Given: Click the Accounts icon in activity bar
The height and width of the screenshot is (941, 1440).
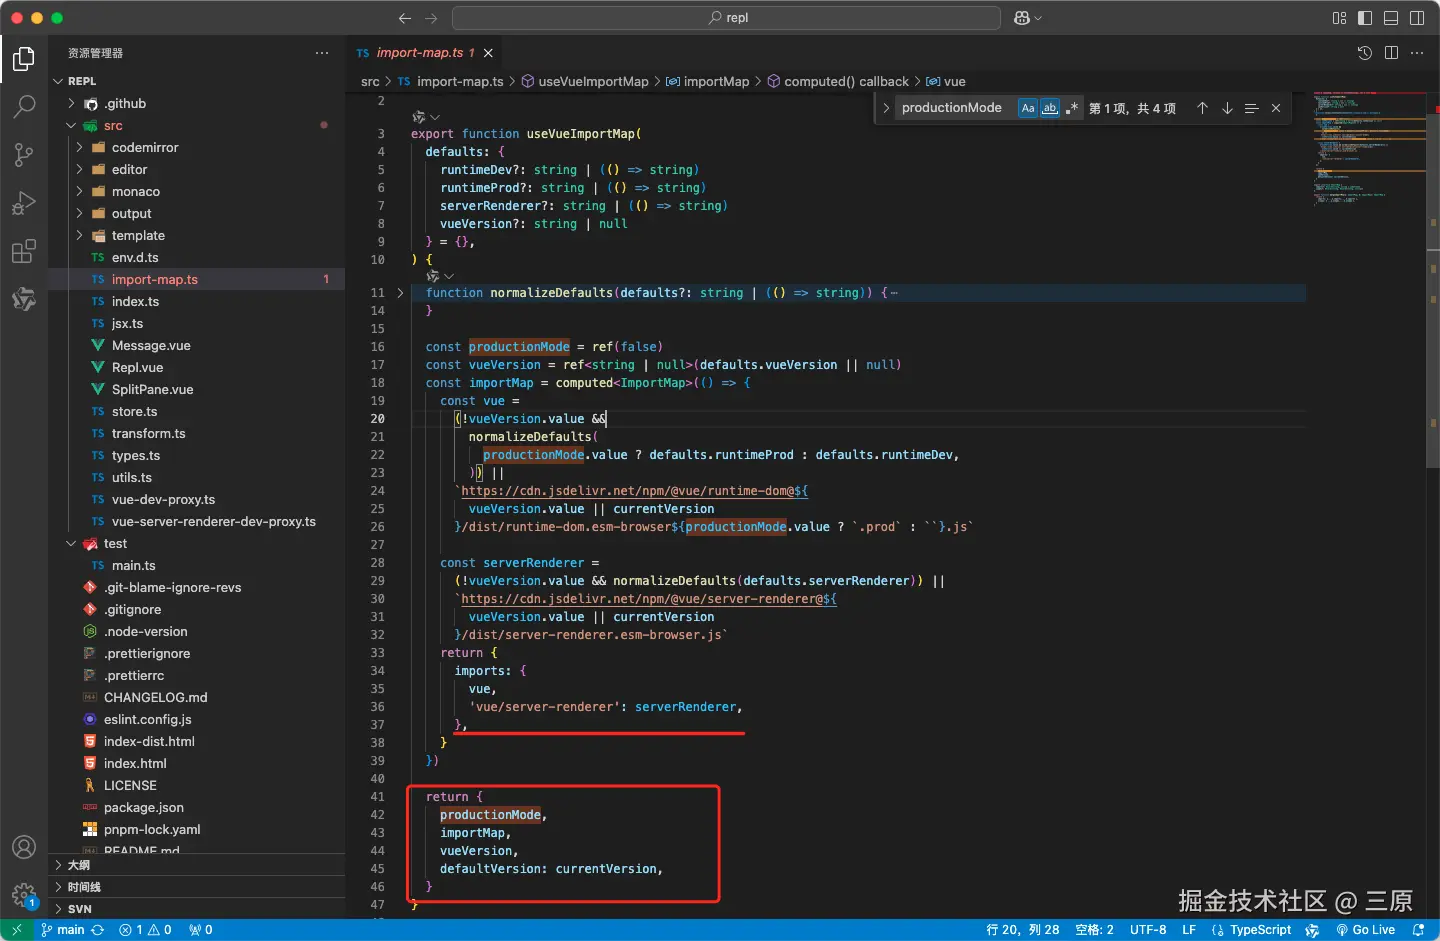Looking at the screenshot, I should [x=24, y=847].
